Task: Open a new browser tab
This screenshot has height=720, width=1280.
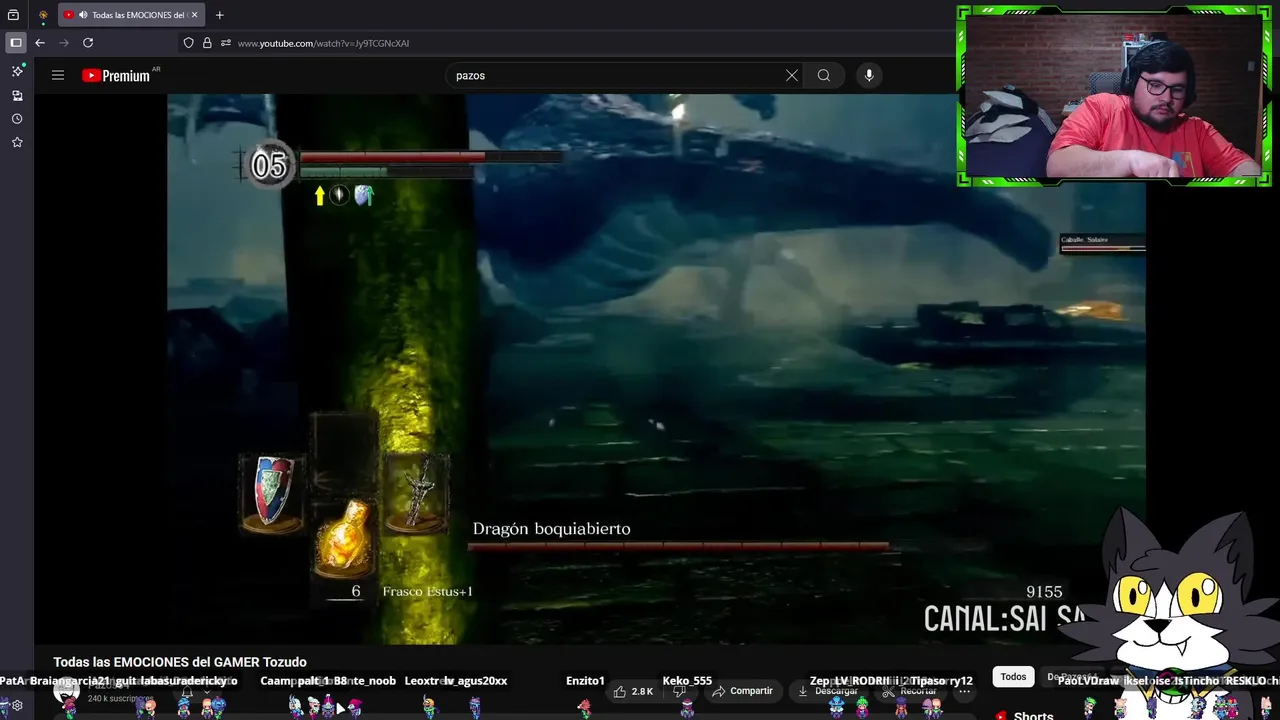Action: (219, 15)
